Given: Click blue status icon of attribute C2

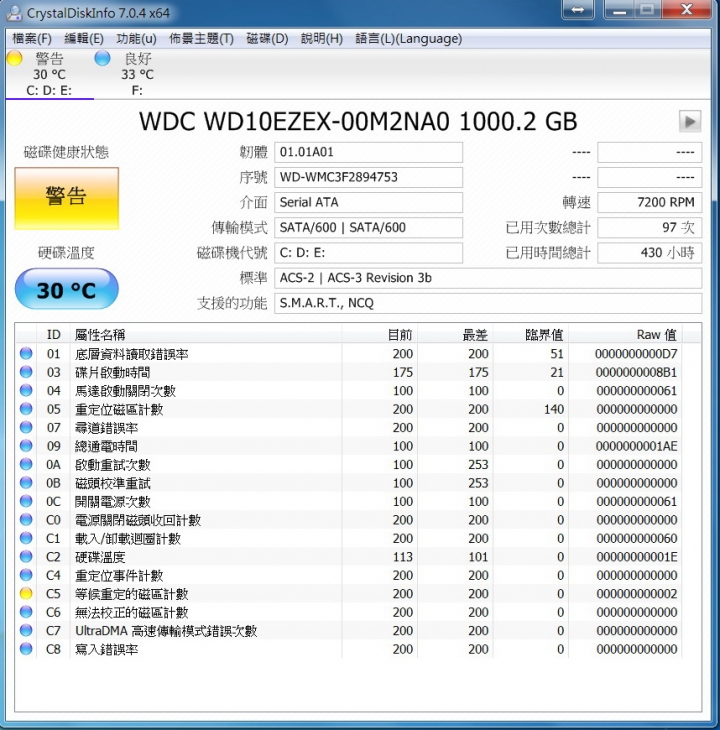Looking at the screenshot, I should click(x=26, y=556).
